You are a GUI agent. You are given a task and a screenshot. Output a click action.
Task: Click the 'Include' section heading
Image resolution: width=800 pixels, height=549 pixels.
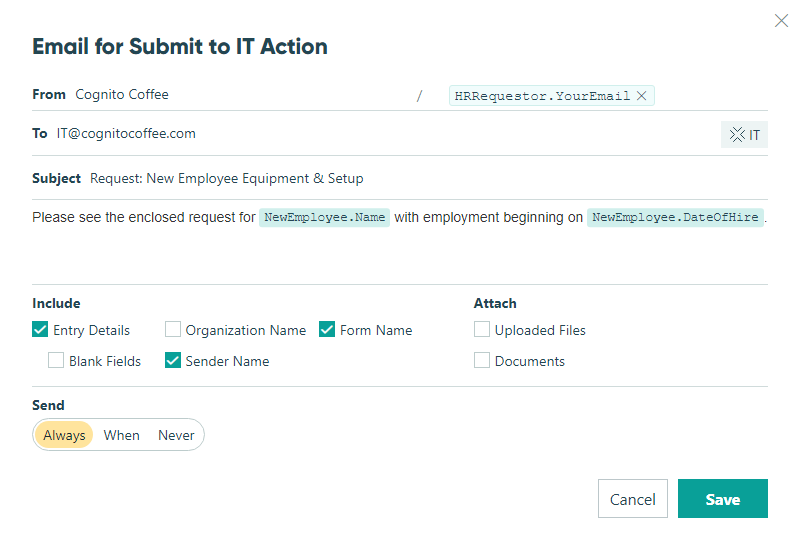[56, 303]
